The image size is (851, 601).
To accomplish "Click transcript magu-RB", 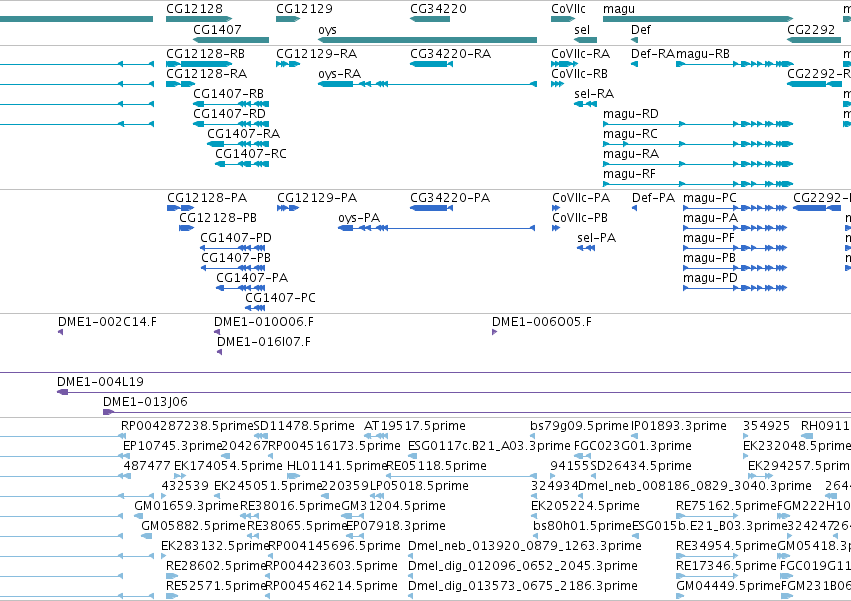I will click(x=735, y=64).
